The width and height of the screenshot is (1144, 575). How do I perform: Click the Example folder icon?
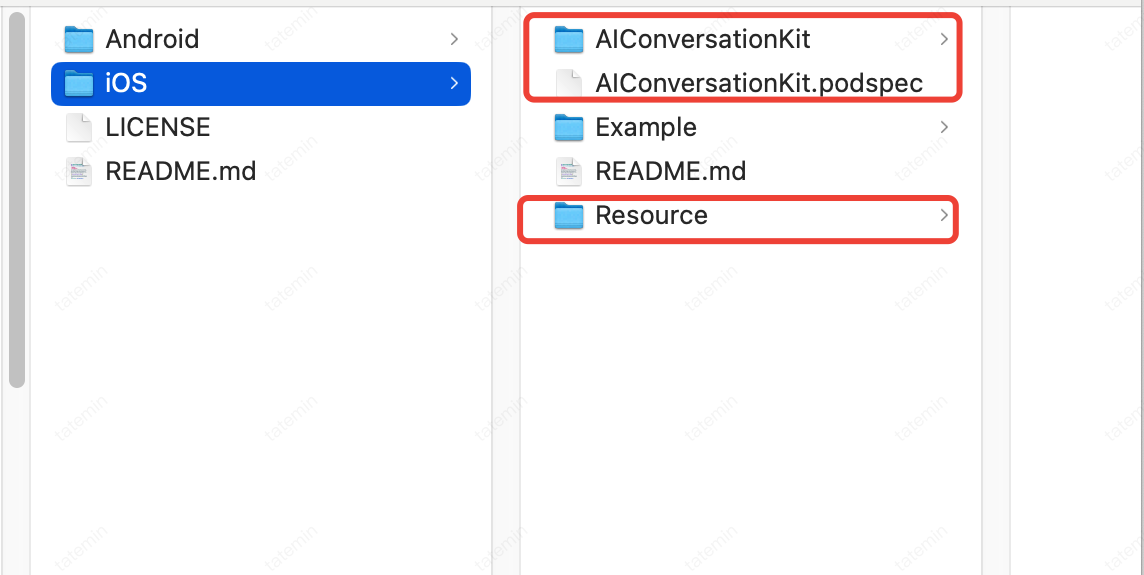(x=569, y=127)
